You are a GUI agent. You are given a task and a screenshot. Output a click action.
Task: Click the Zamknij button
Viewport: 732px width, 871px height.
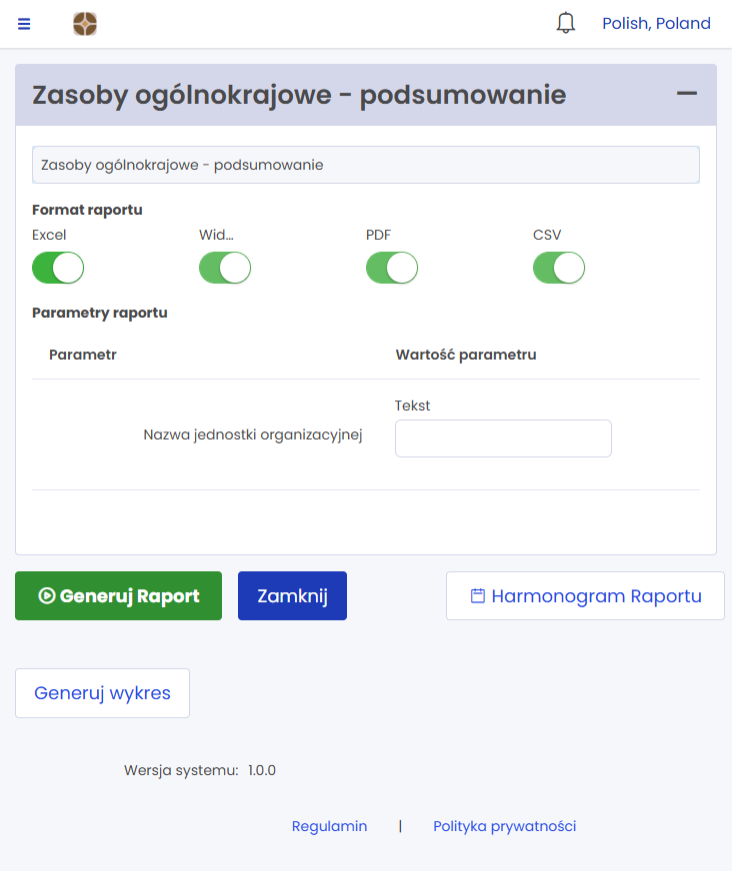(x=292, y=596)
